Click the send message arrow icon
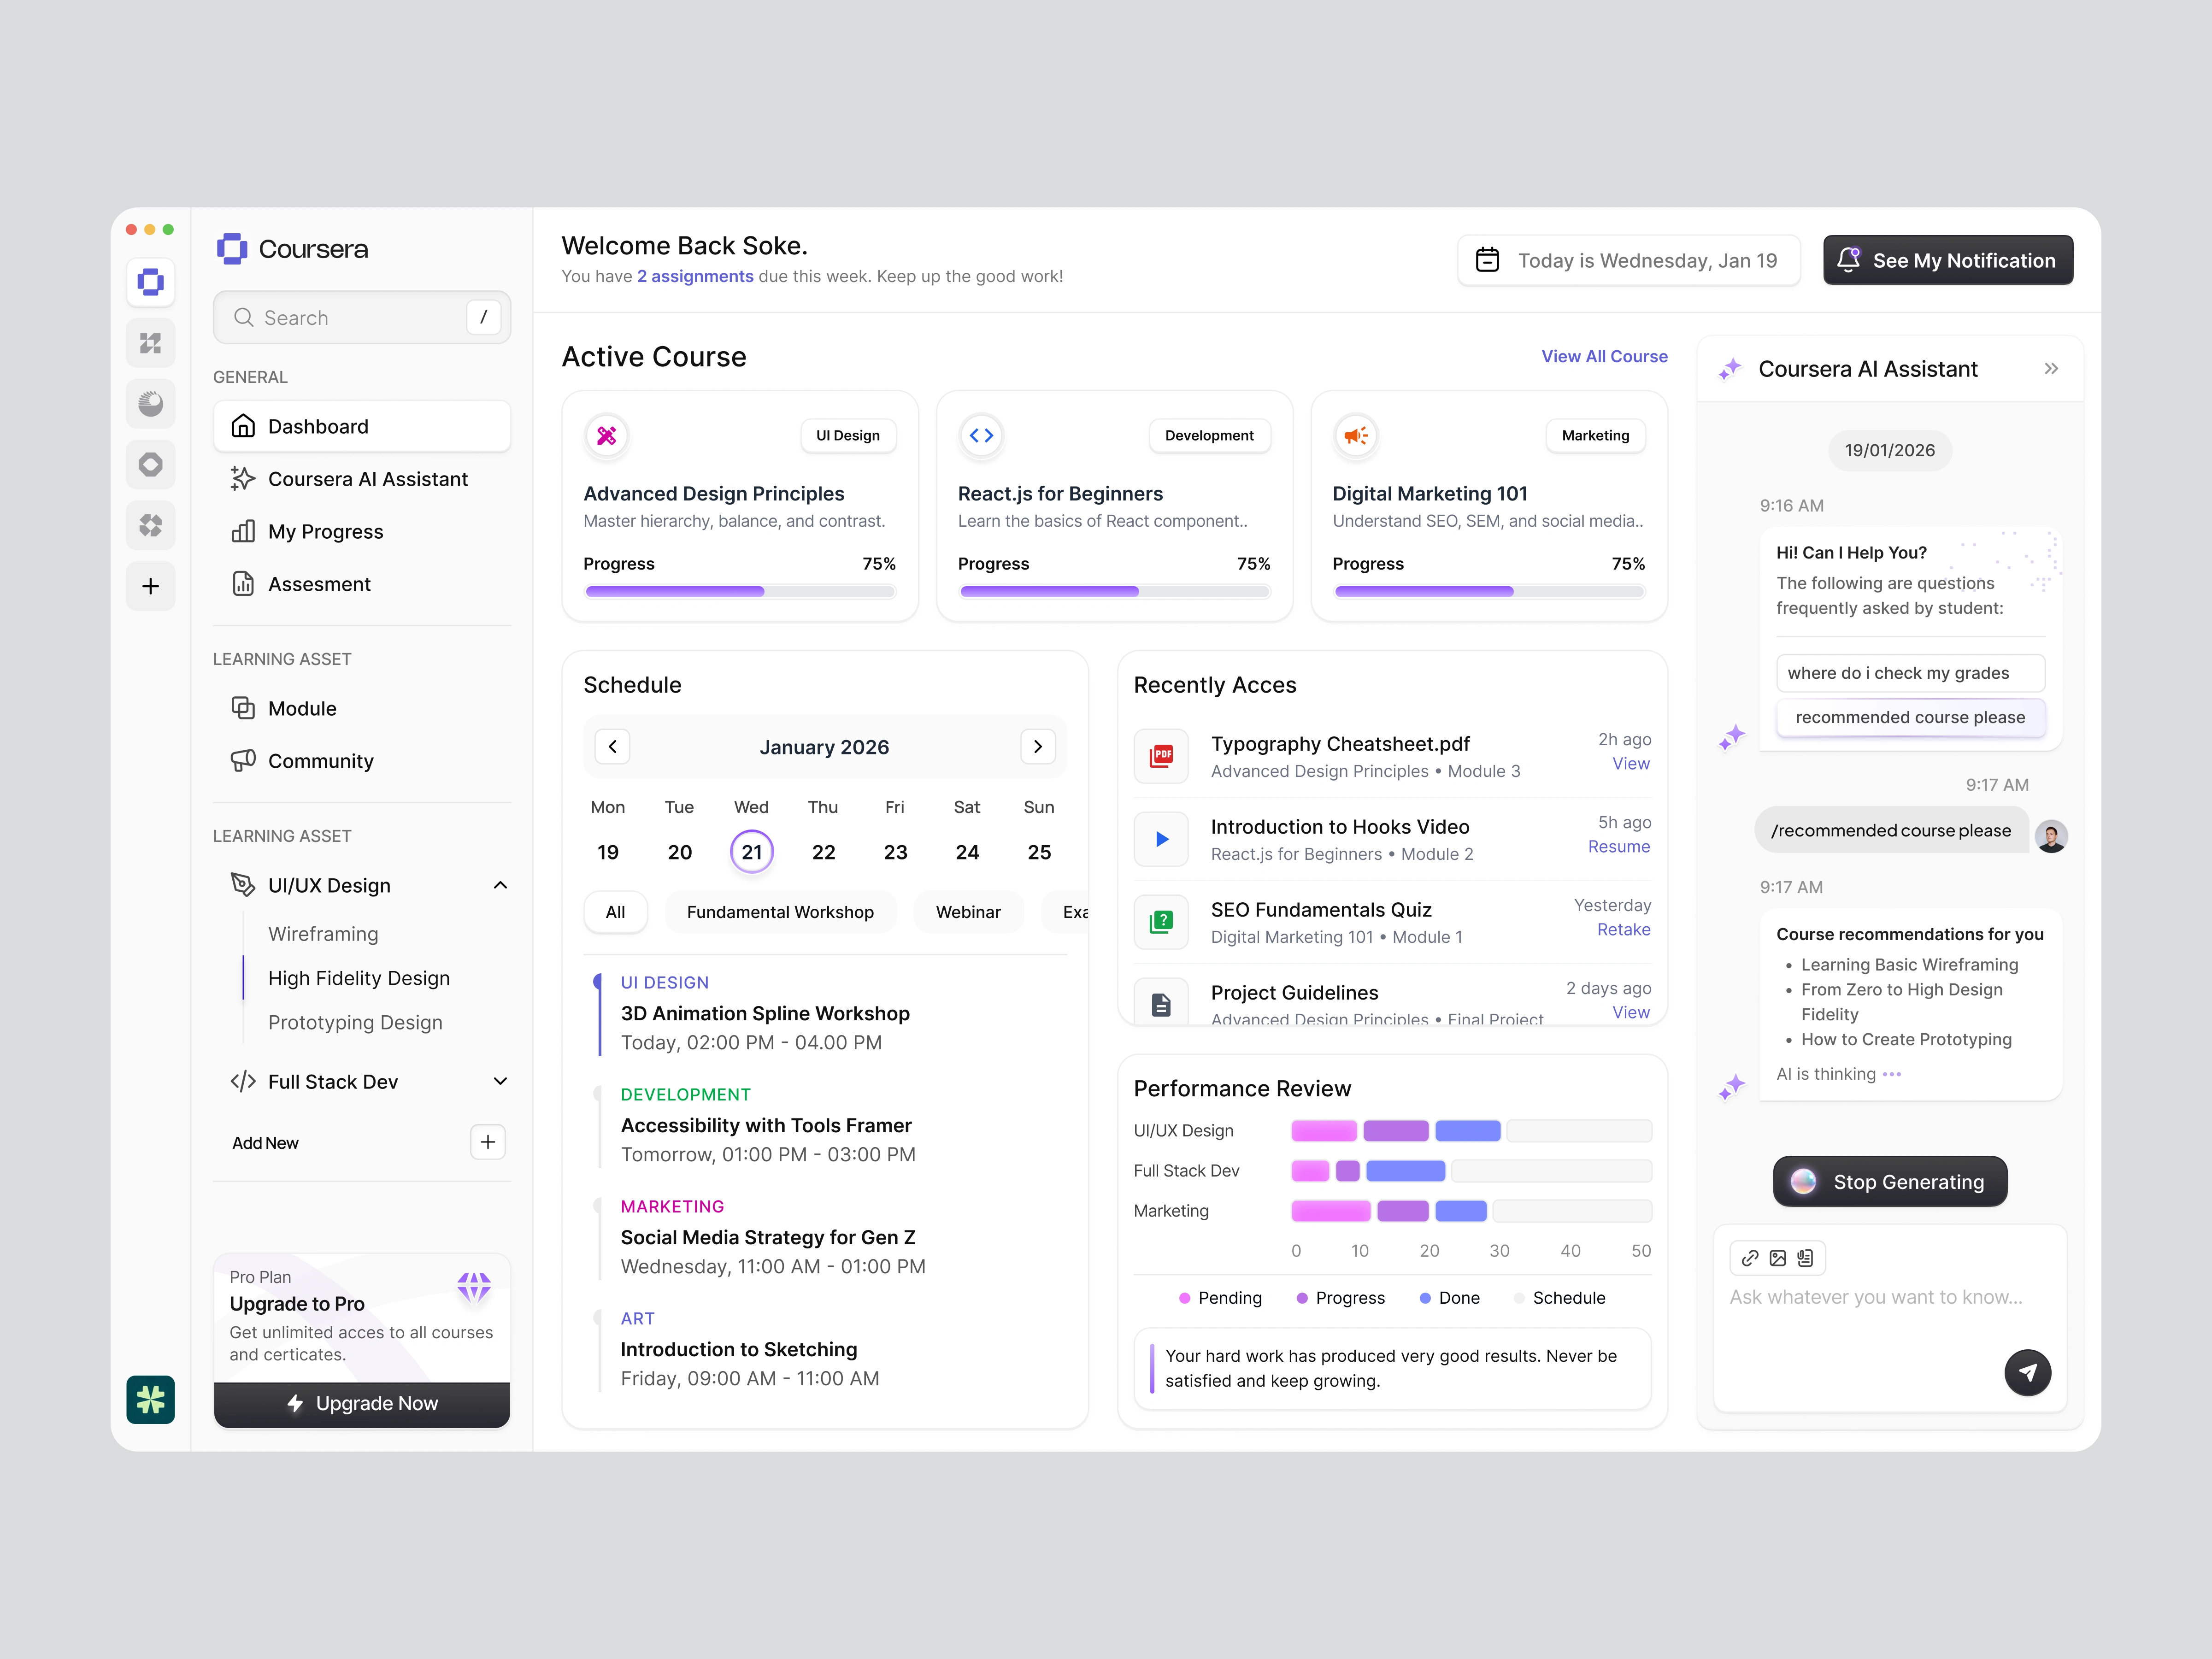This screenshot has width=2212, height=1659. pyautogui.click(x=2027, y=1372)
